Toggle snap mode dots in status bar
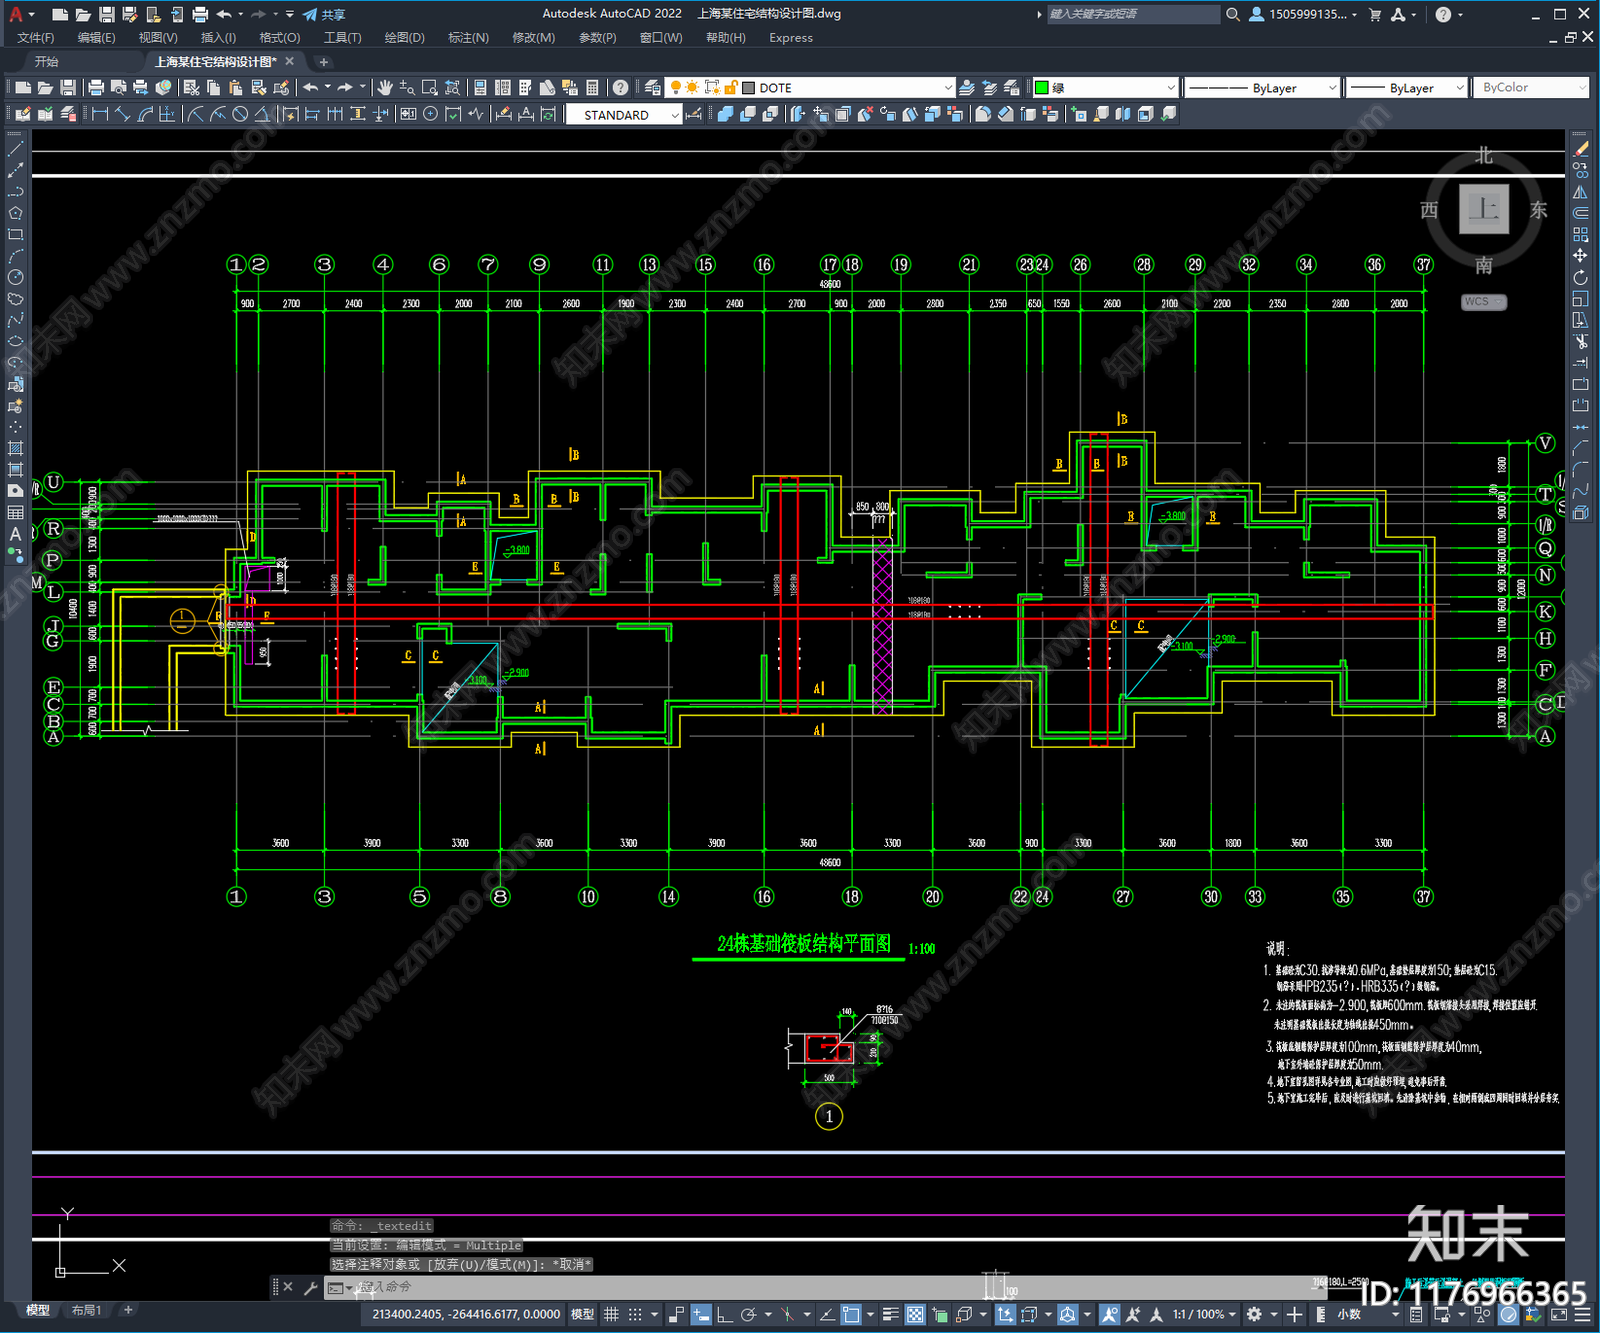1600x1333 pixels. [635, 1314]
